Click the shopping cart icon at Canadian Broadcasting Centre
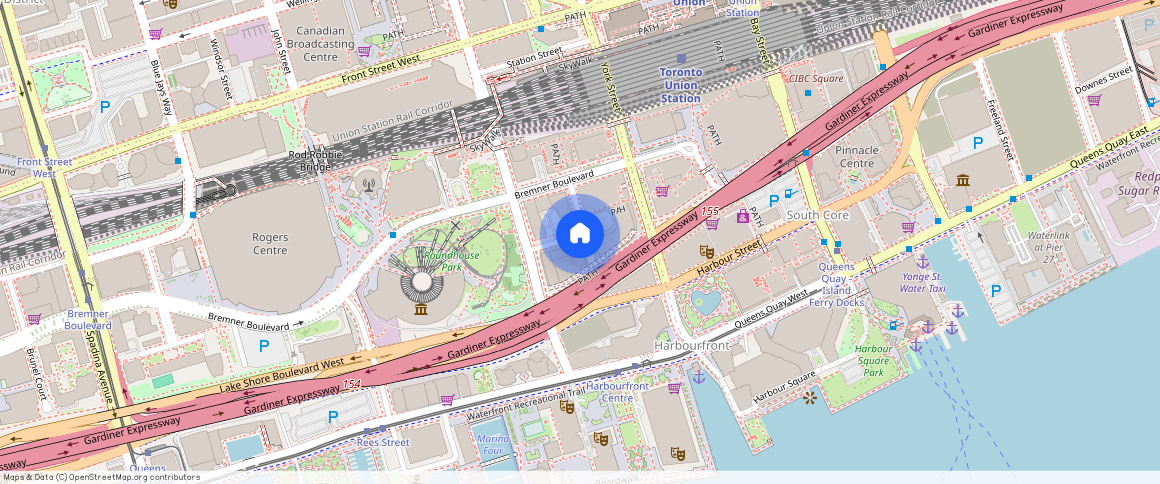 [x=364, y=50]
